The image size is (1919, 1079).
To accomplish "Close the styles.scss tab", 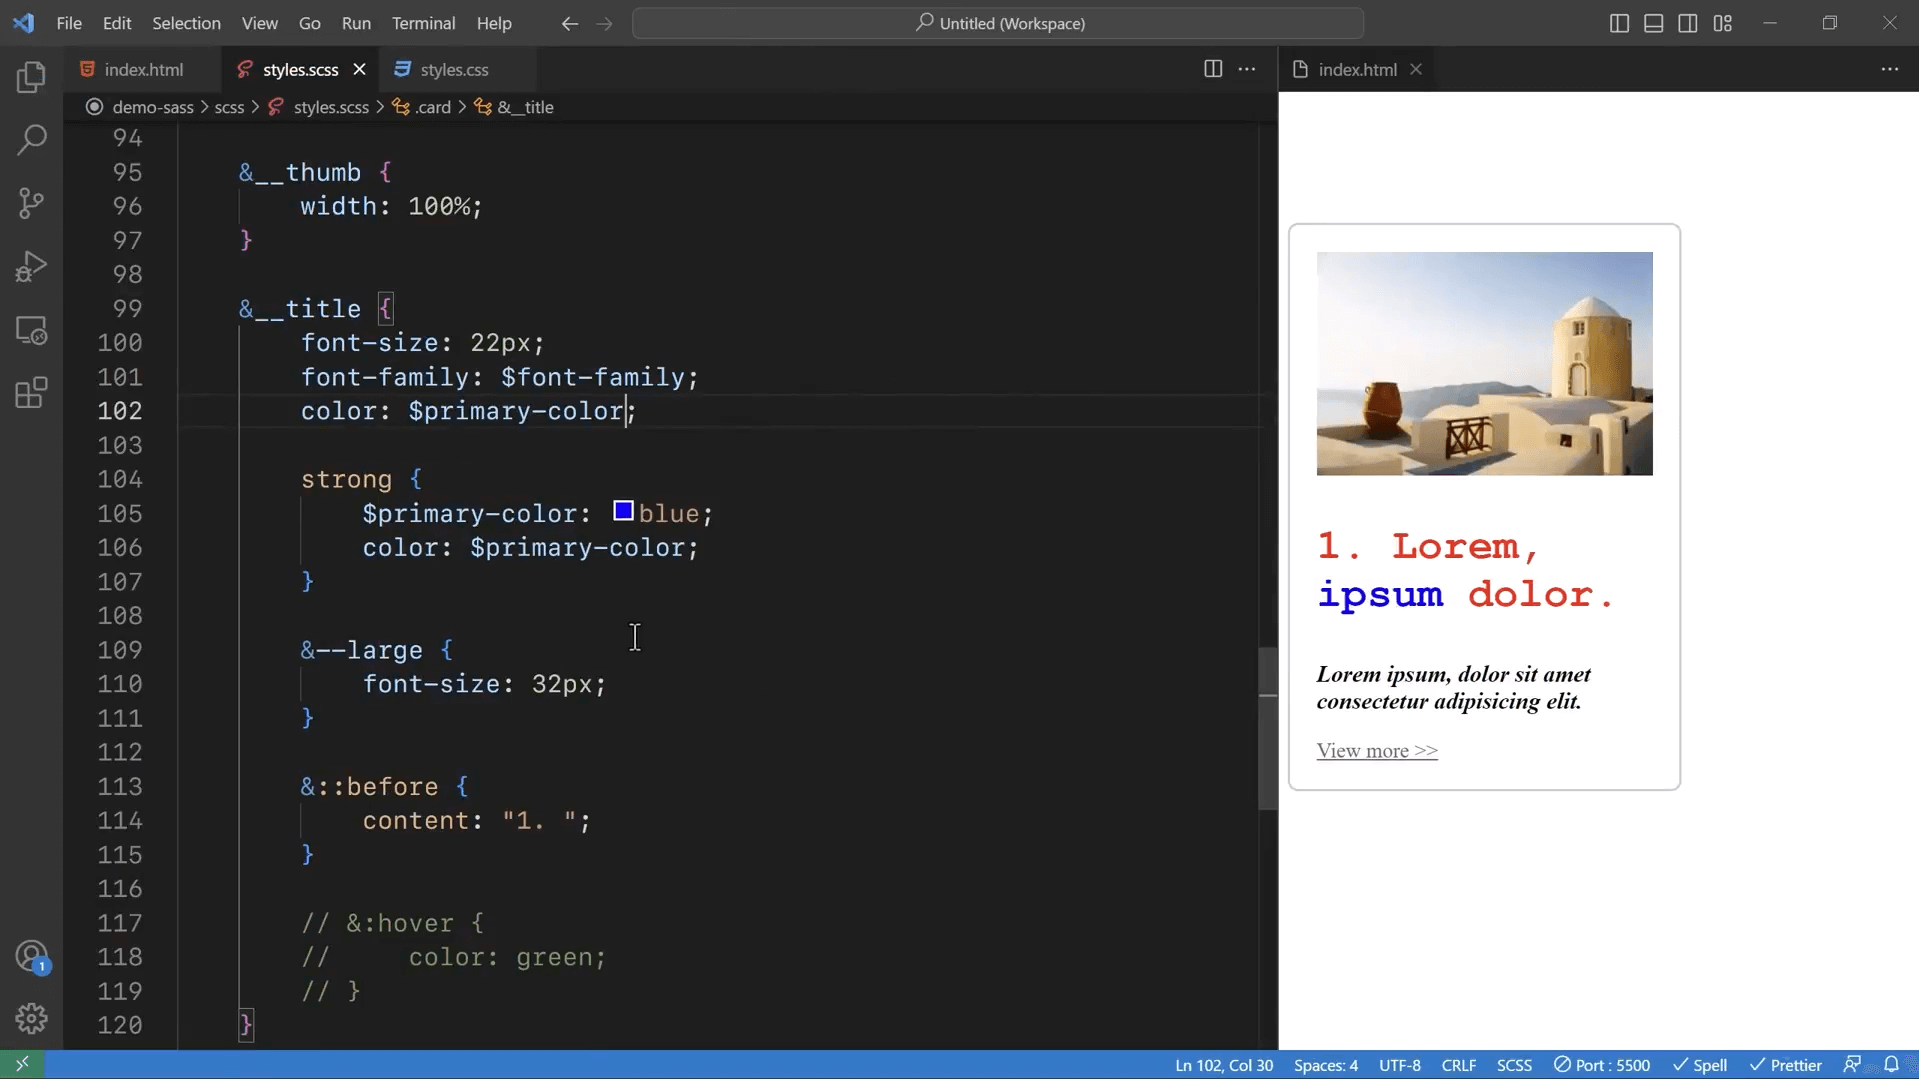I will pos(359,69).
